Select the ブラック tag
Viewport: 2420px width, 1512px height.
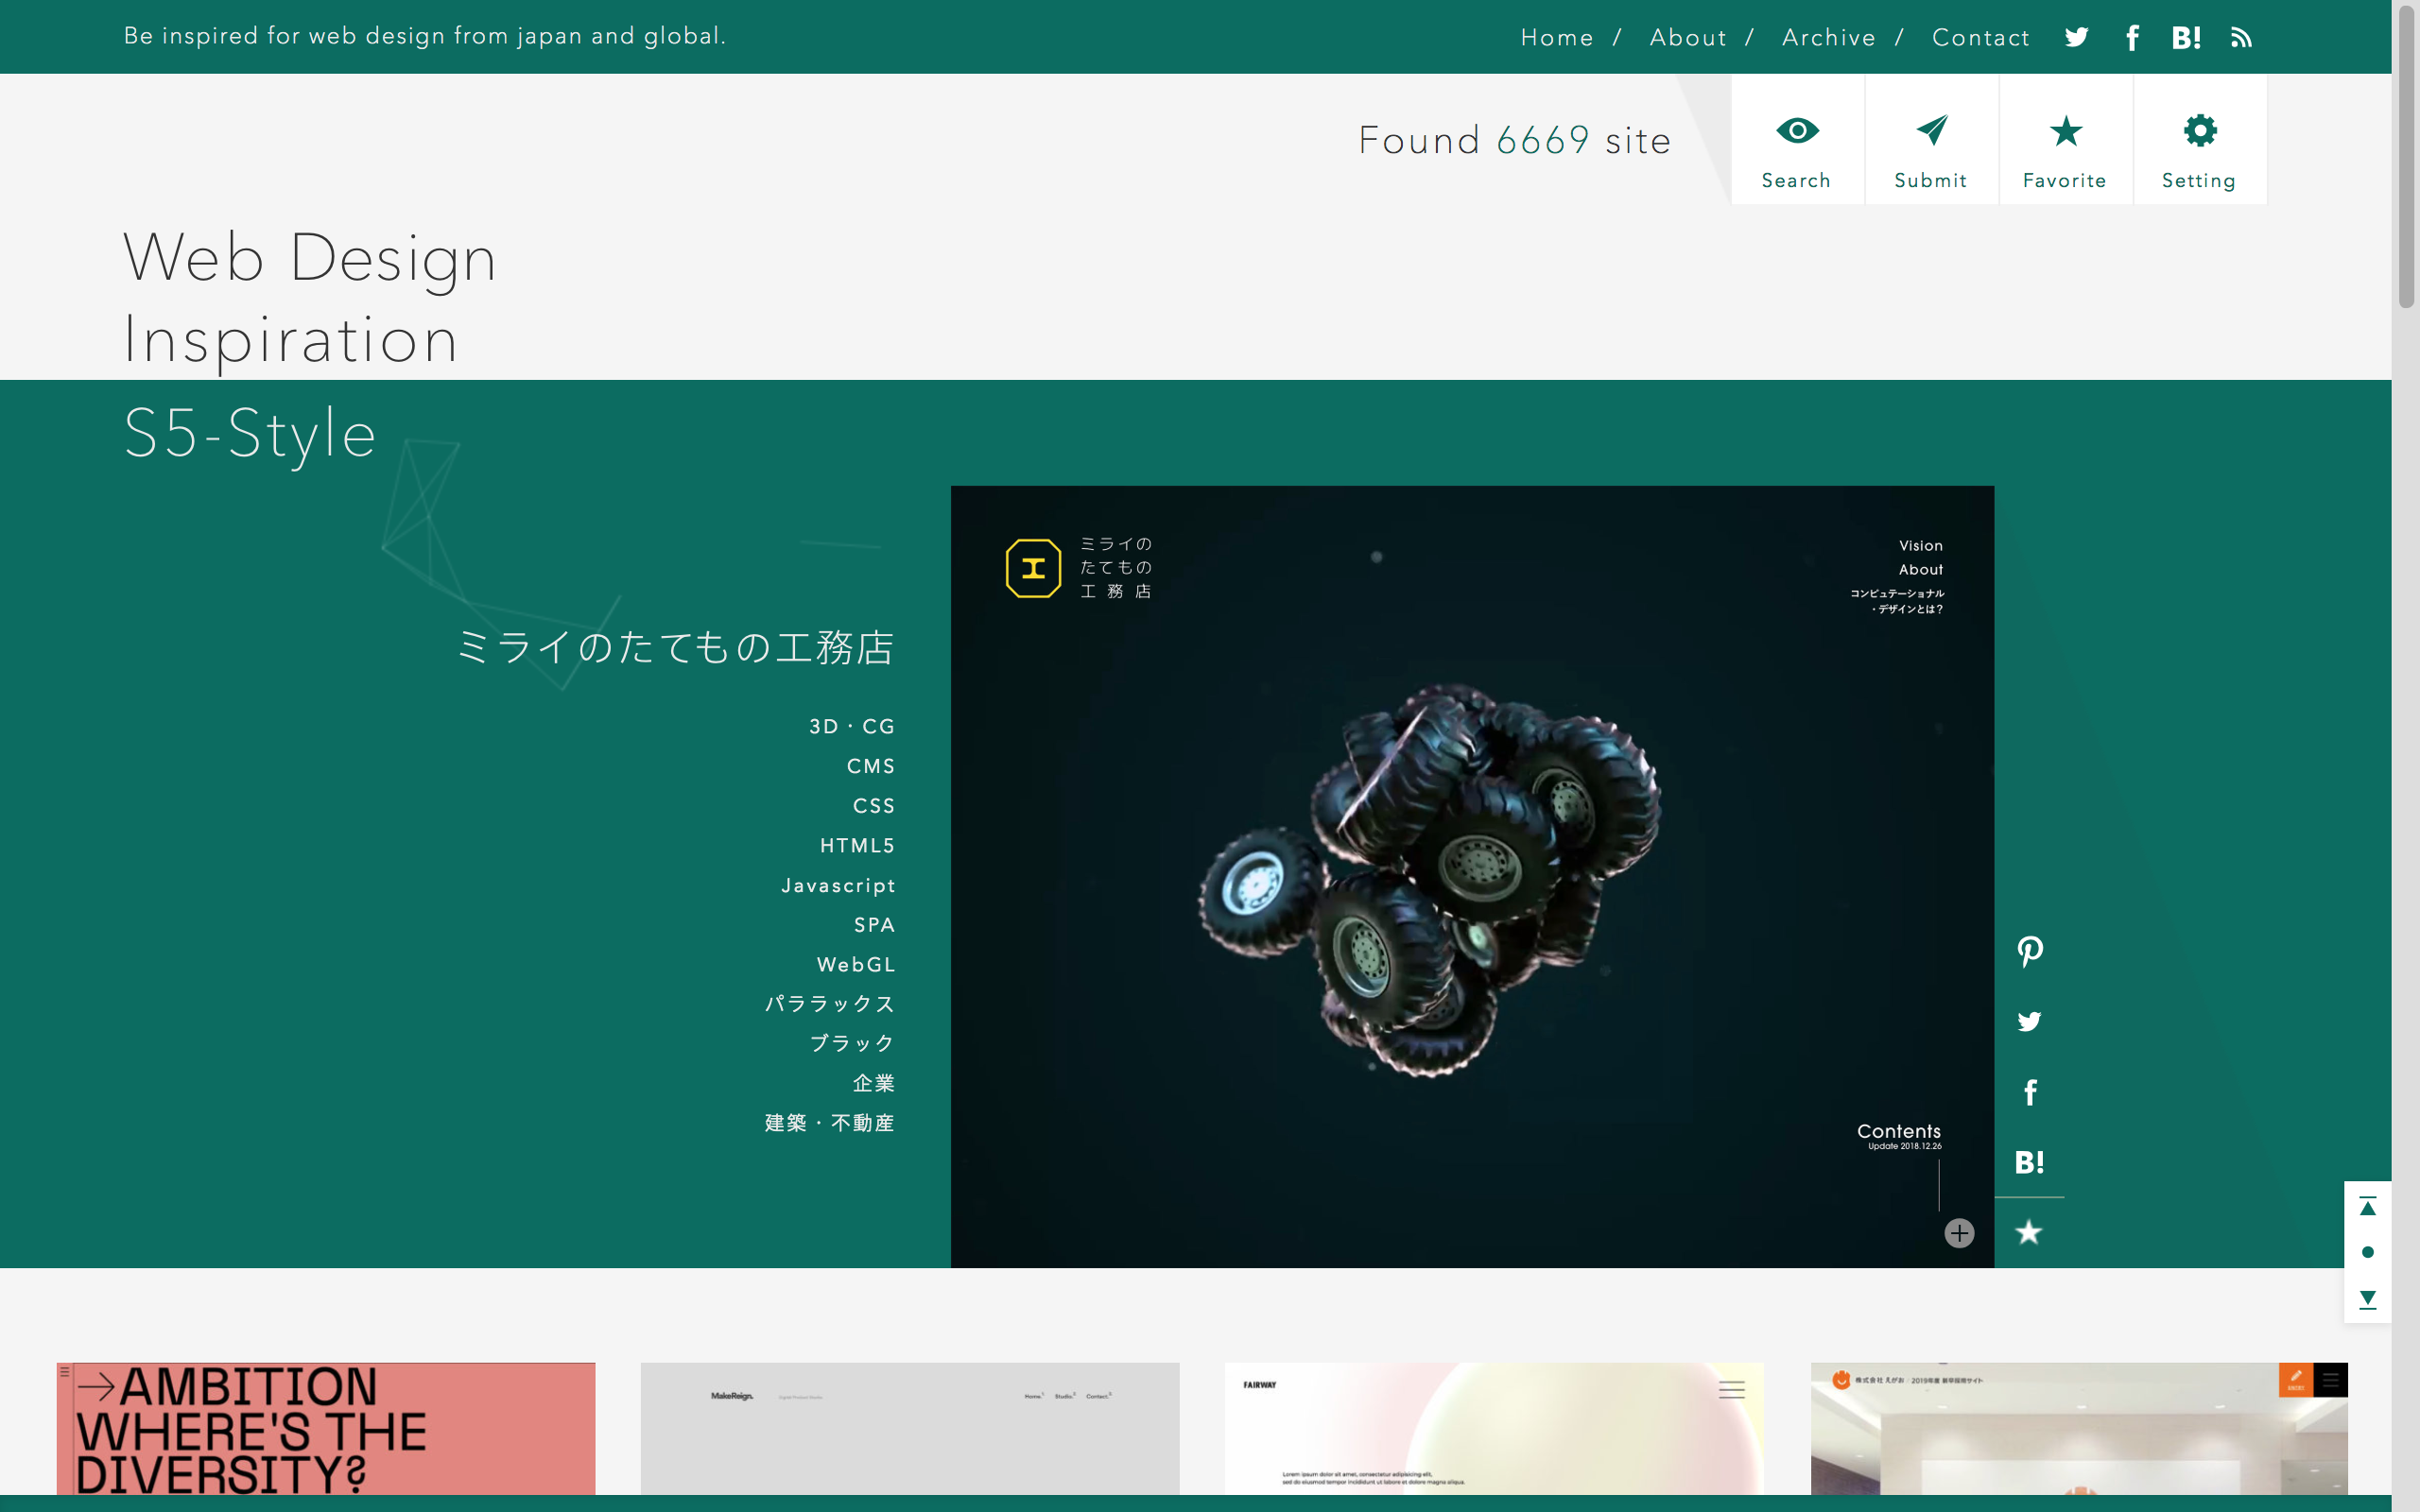[x=852, y=1043]
